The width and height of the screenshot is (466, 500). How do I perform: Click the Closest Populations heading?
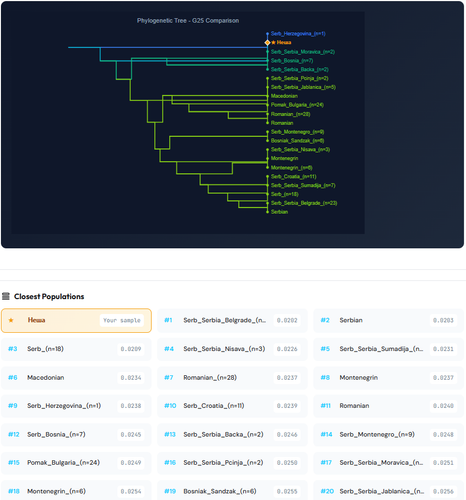[x=49, y=296]
